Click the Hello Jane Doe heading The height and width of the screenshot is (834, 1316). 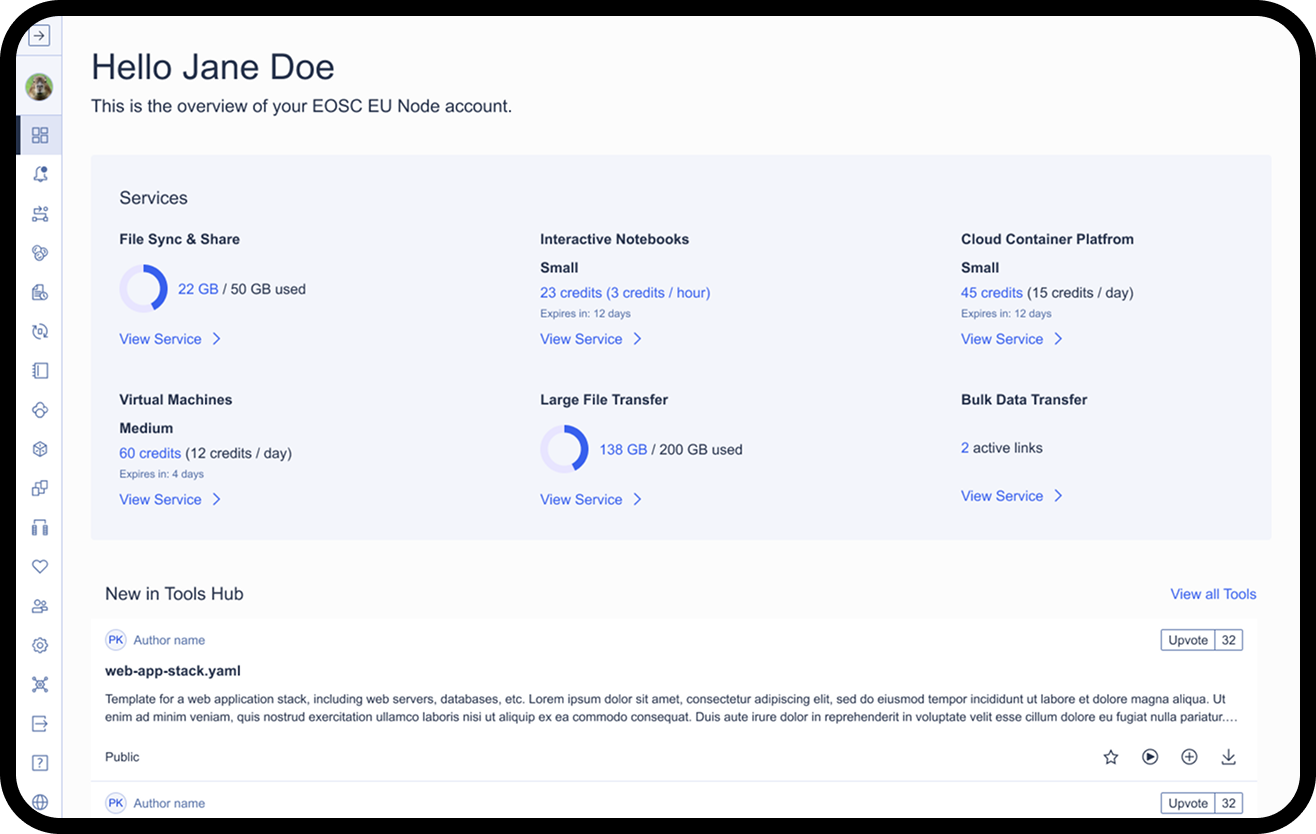[213, 67]
